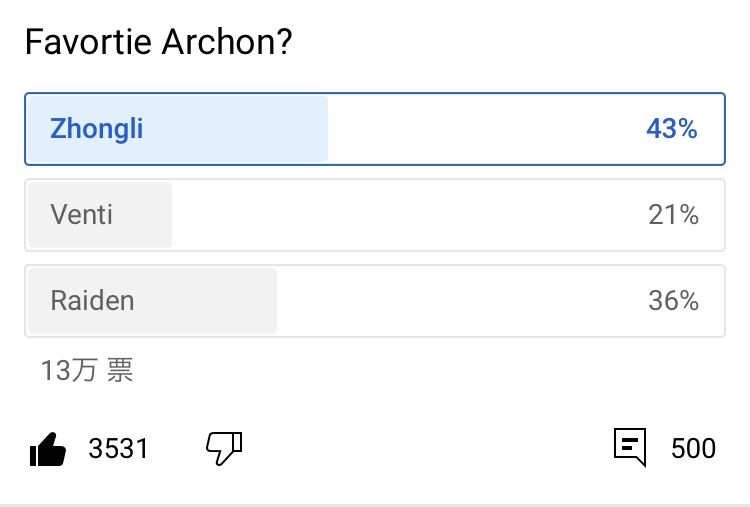Choose the Raiden option label

[x=92, y=300]
